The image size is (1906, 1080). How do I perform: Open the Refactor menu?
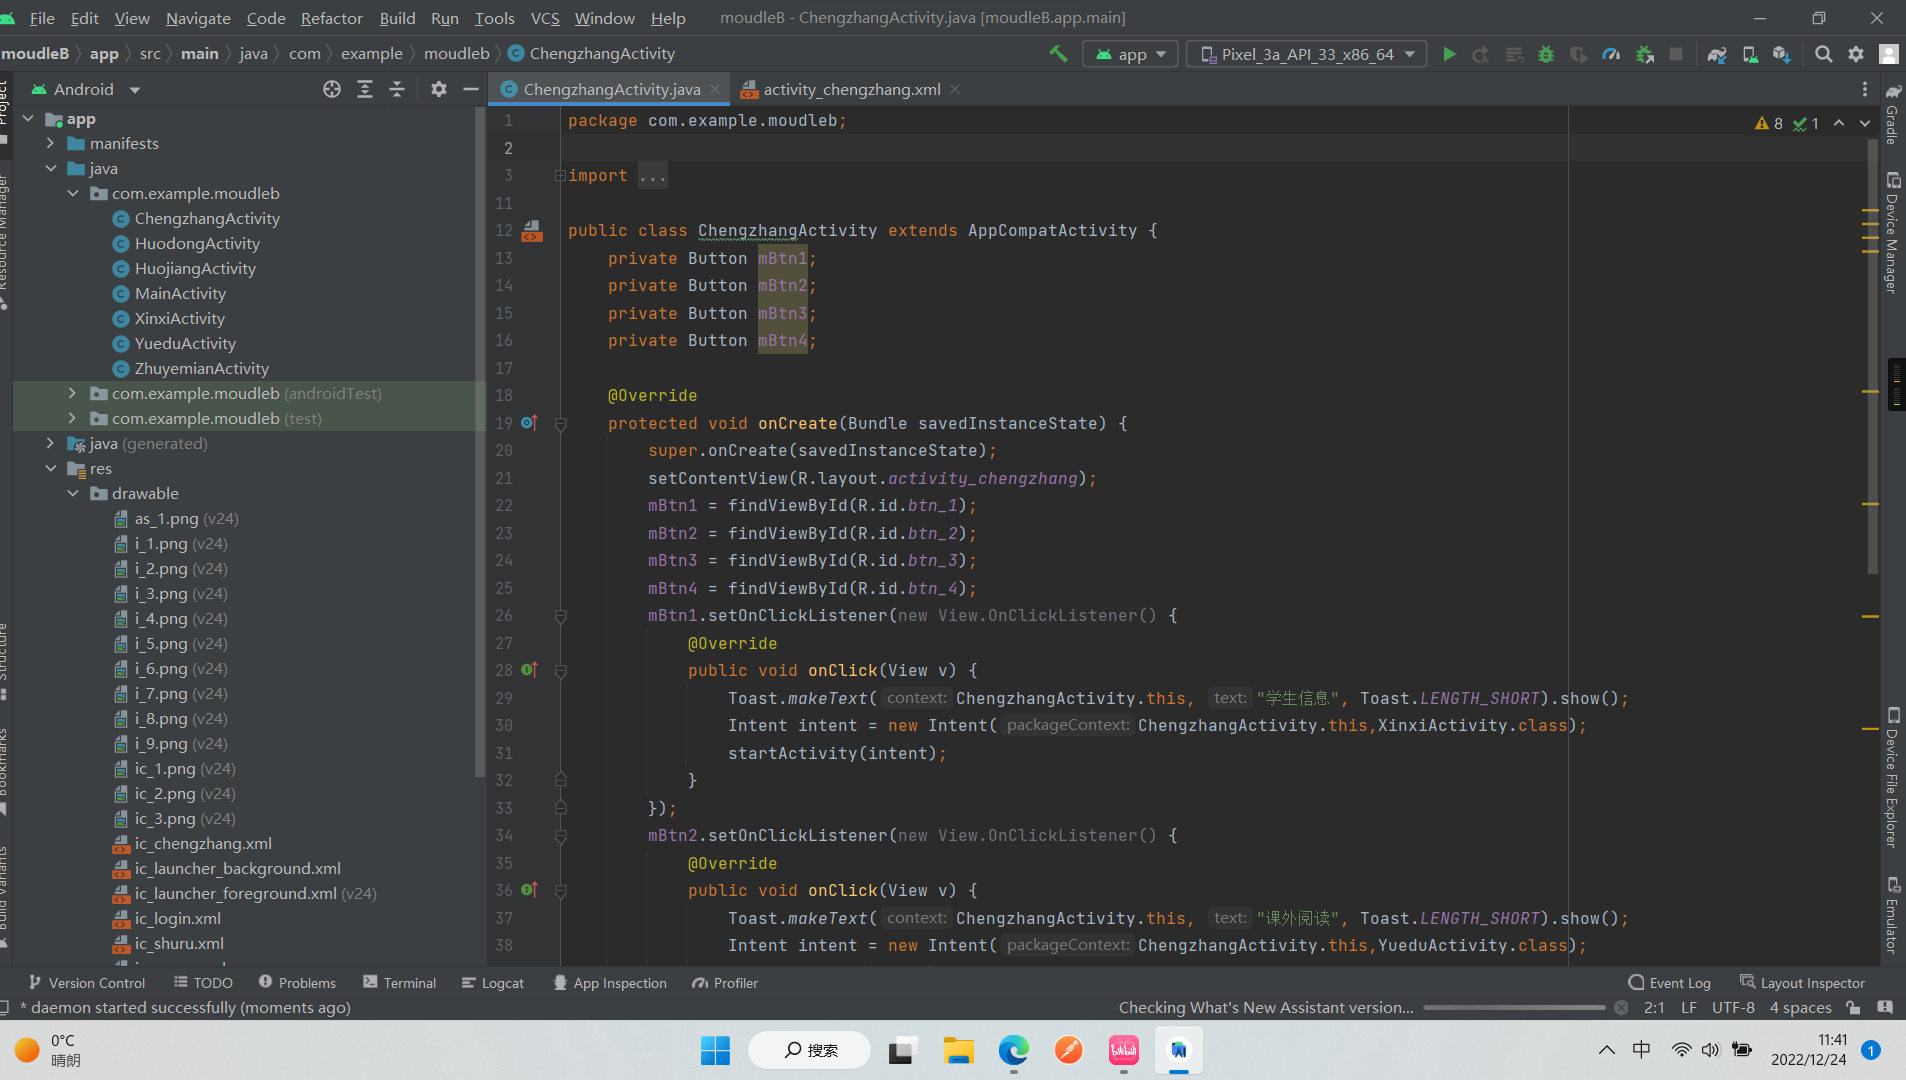click(331, 18)
